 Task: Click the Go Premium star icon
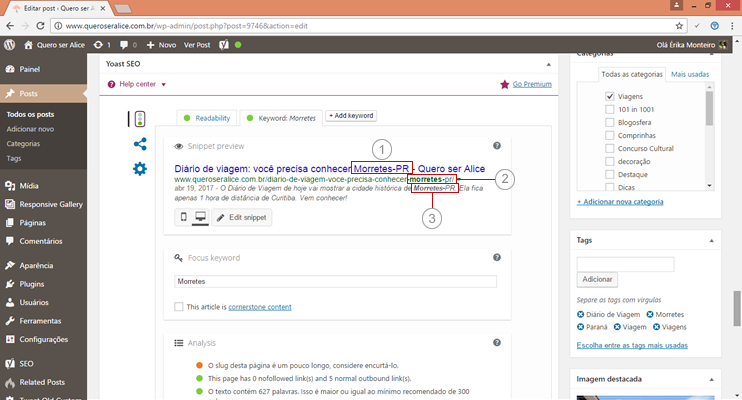click(504, 84)
